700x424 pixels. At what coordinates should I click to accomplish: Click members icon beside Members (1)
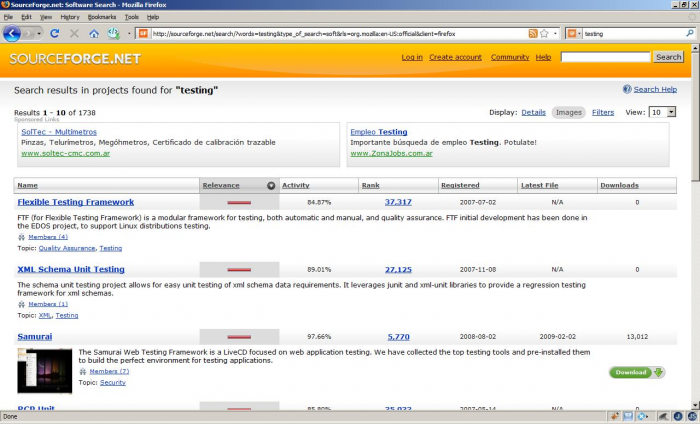21,304
